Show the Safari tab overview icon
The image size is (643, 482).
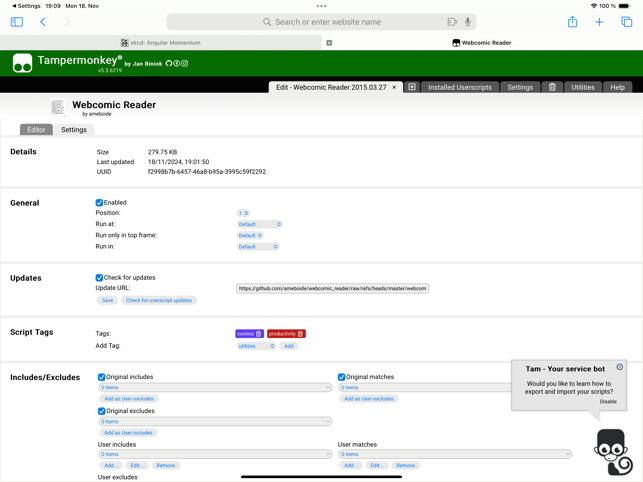[x=627, y=22]
